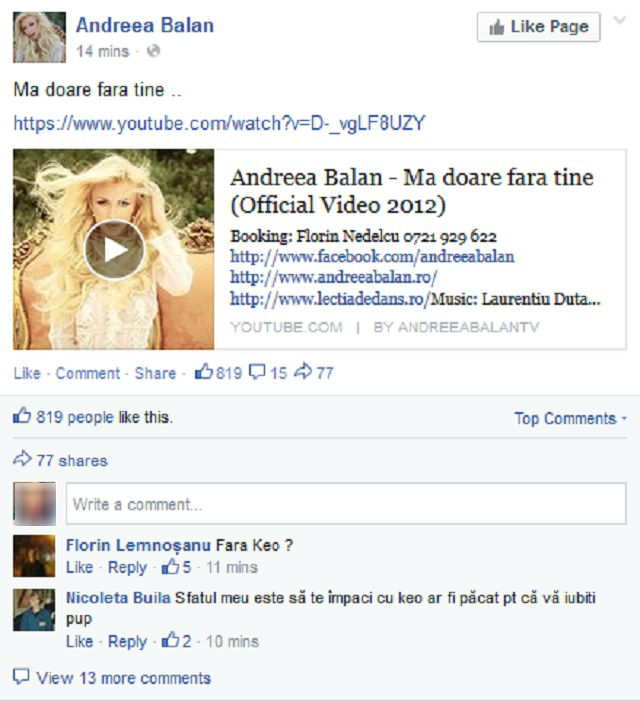Type in the Write a comment field
640x701 pixels.
pyautogui.click(x=345, y=504)
